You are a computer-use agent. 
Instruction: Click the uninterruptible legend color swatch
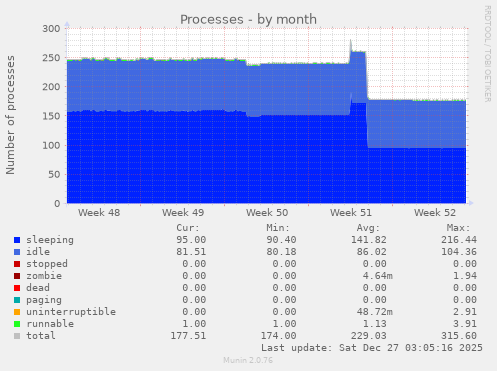tap(17, 312)
